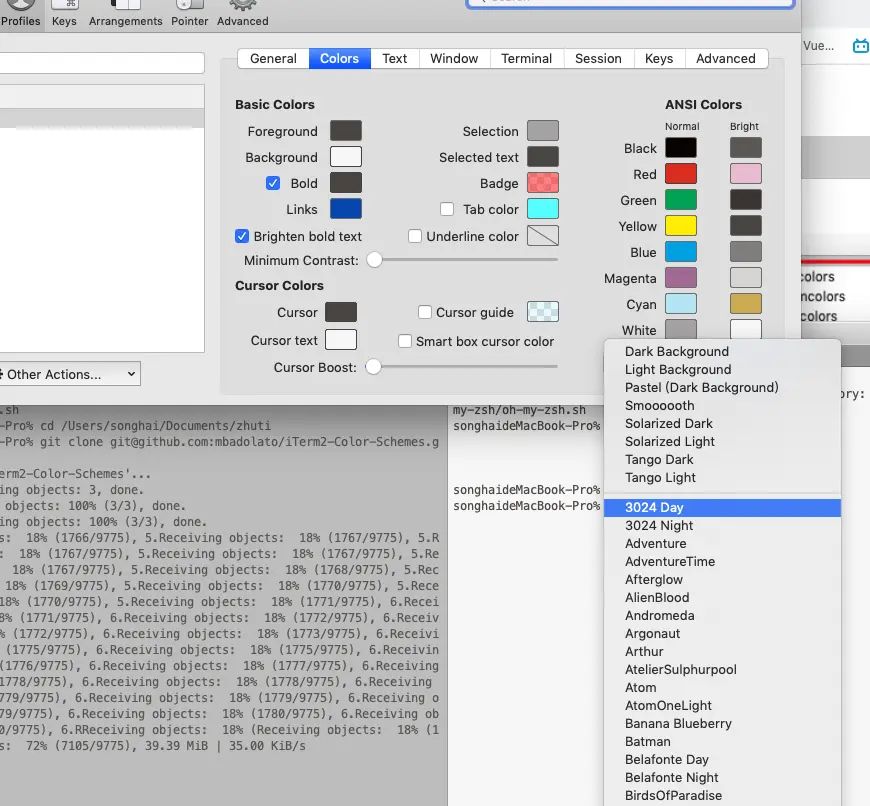Open the Pointer preferences pane
Image resolution: width=870 pixels, height=806 pixels.
[189, 14]
